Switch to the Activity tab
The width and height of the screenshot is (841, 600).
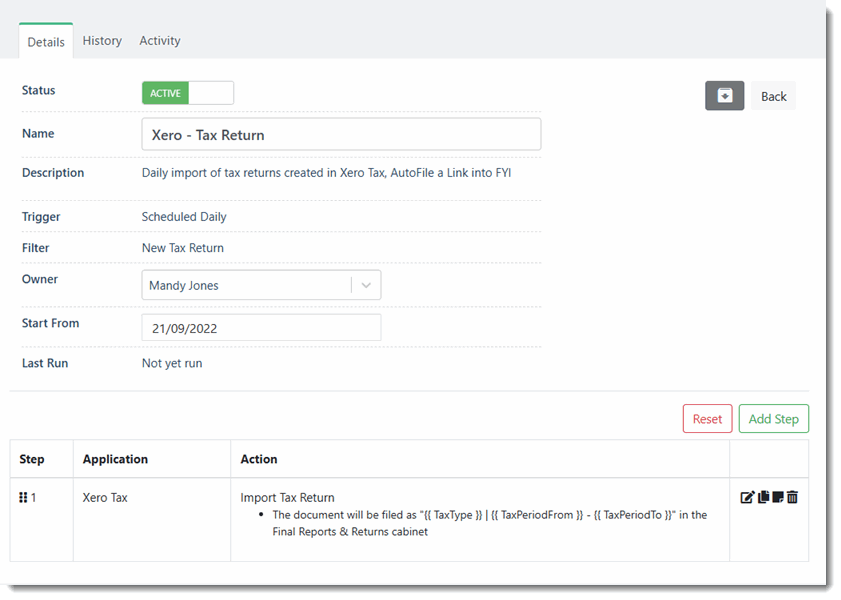[160, 41]
